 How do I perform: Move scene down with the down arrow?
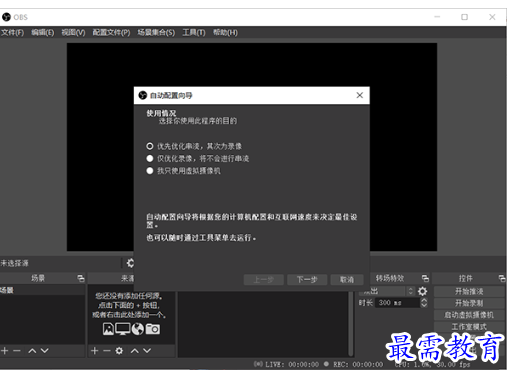45,351
